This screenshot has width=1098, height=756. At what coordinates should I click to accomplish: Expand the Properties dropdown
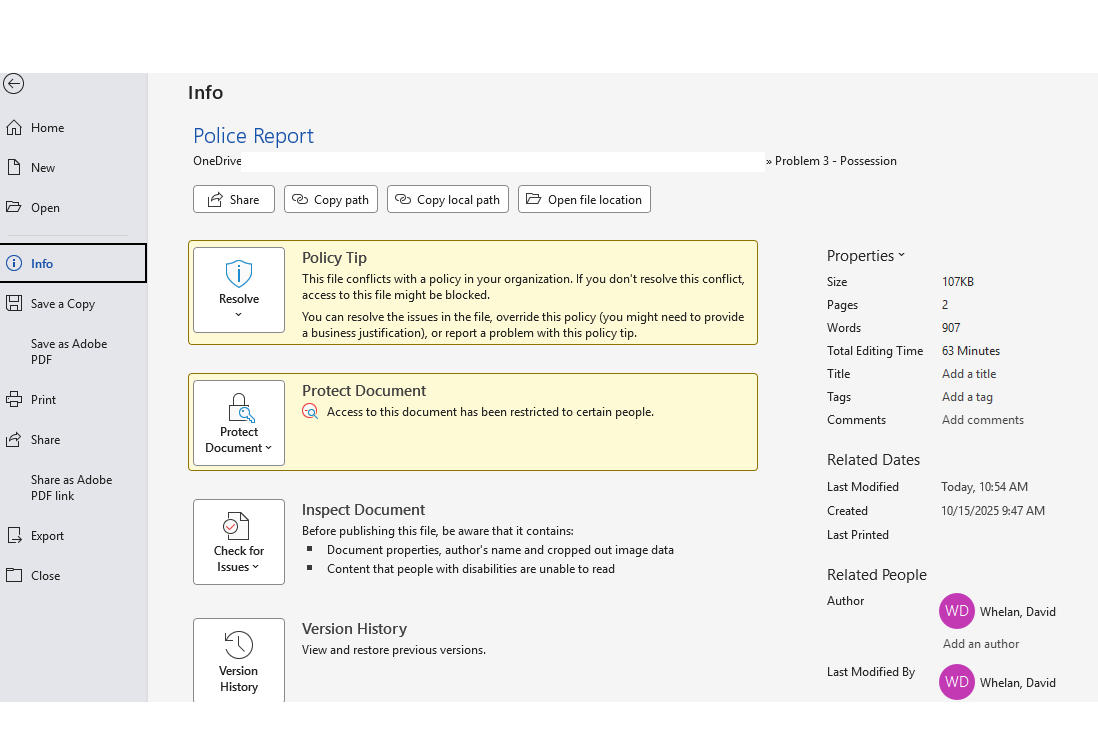(866, 256)
